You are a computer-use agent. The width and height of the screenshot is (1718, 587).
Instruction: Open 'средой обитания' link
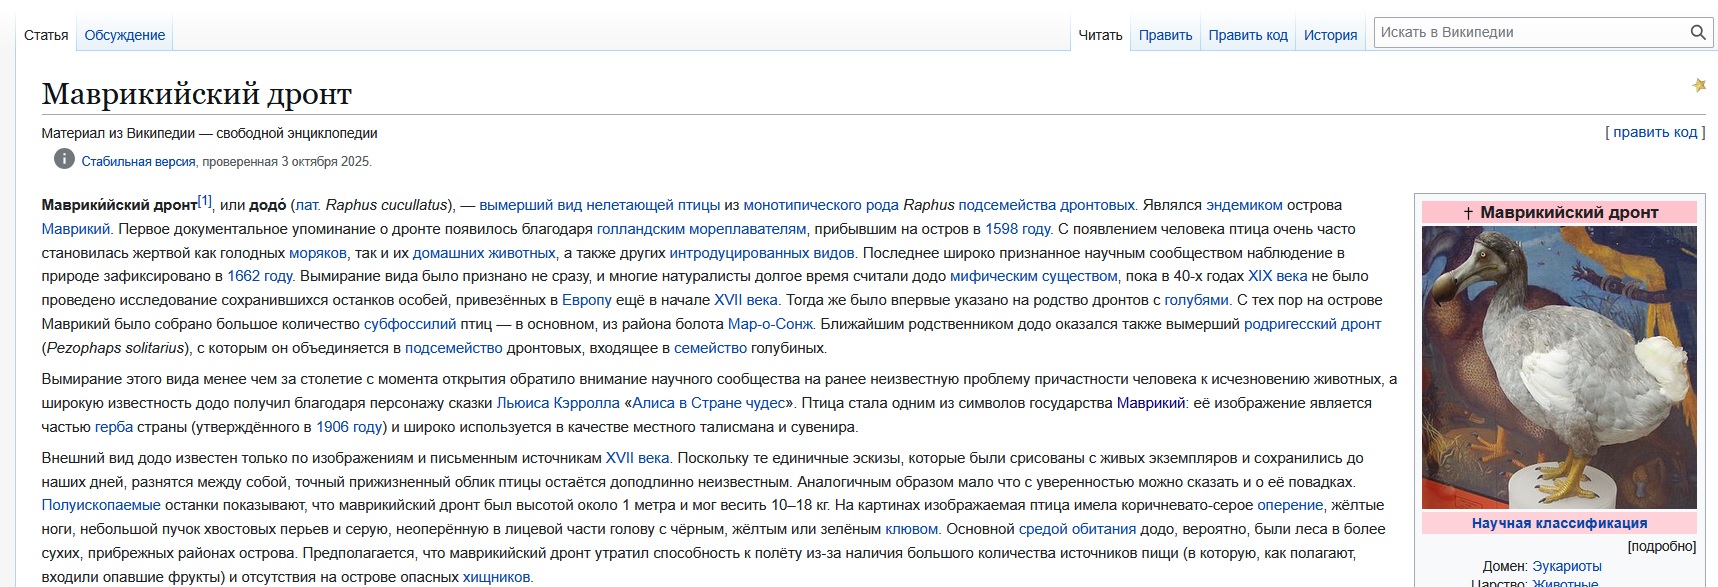(x=1077, y=529)
